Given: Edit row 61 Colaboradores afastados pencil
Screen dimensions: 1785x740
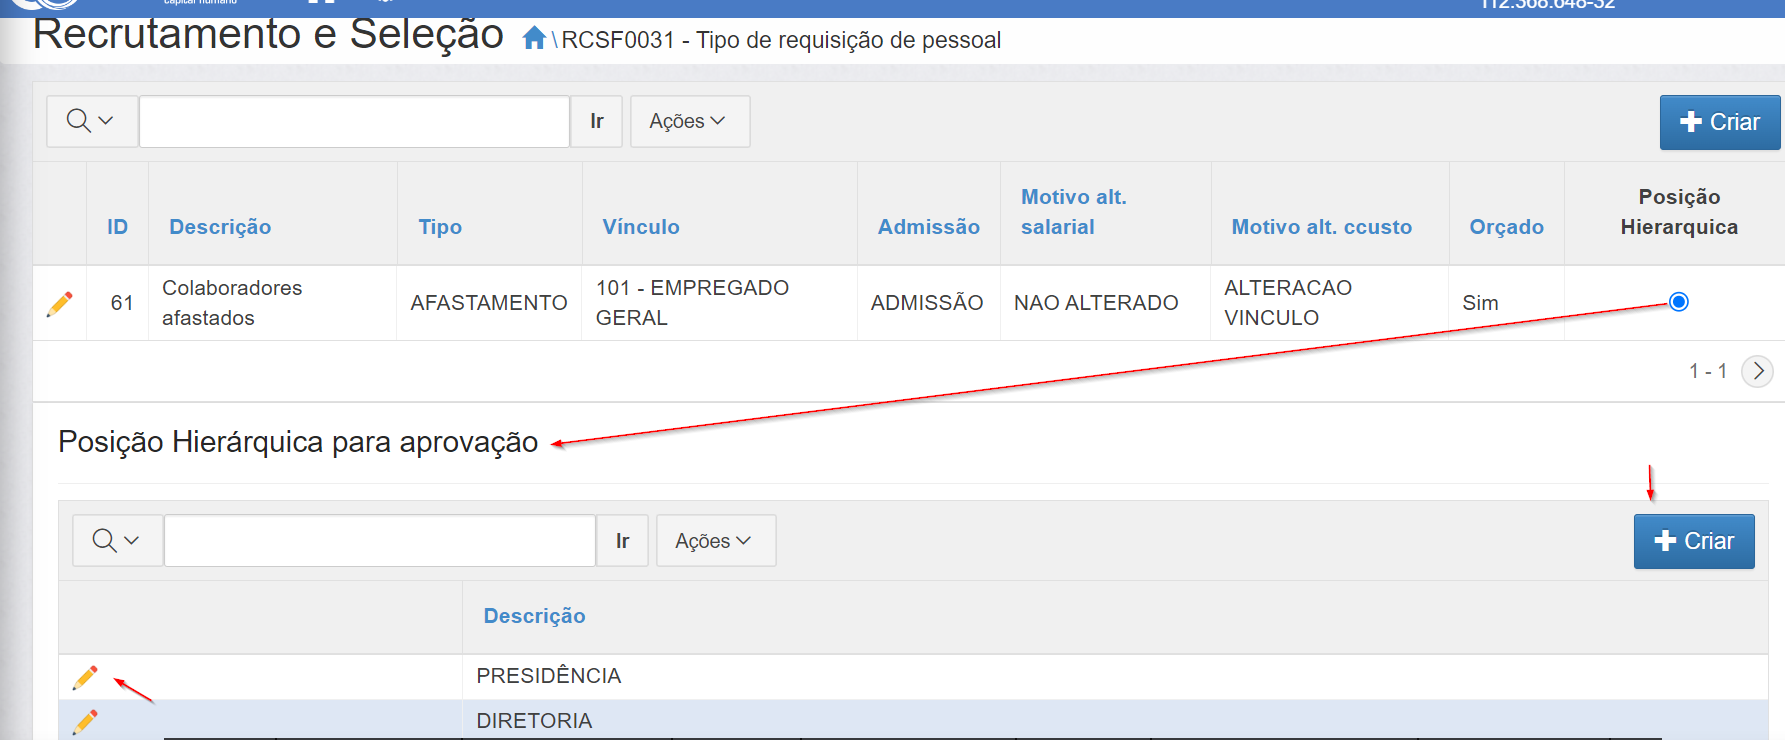Looking at the screenshot, I should coord(60,303).
